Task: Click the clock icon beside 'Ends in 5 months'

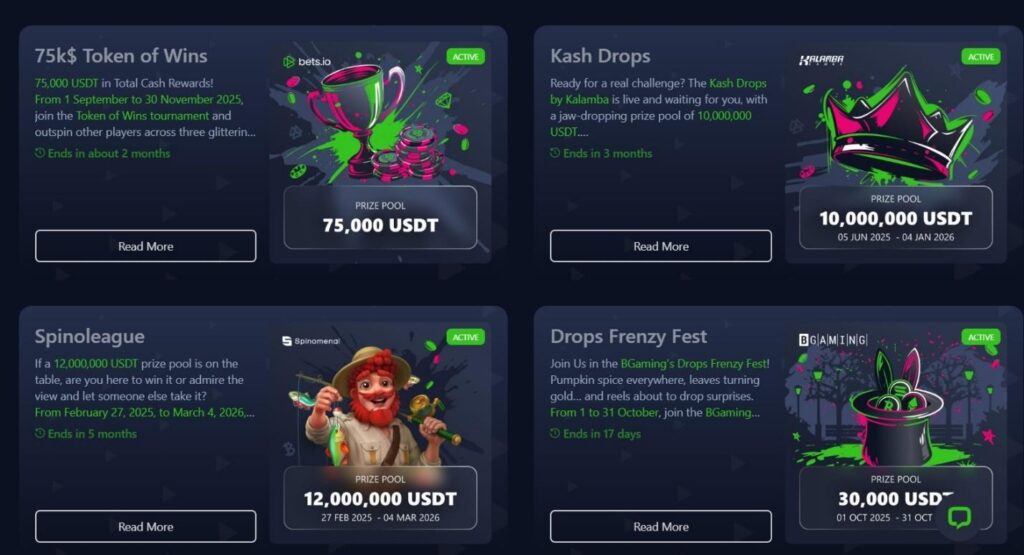Action: (x=40, y=433)
